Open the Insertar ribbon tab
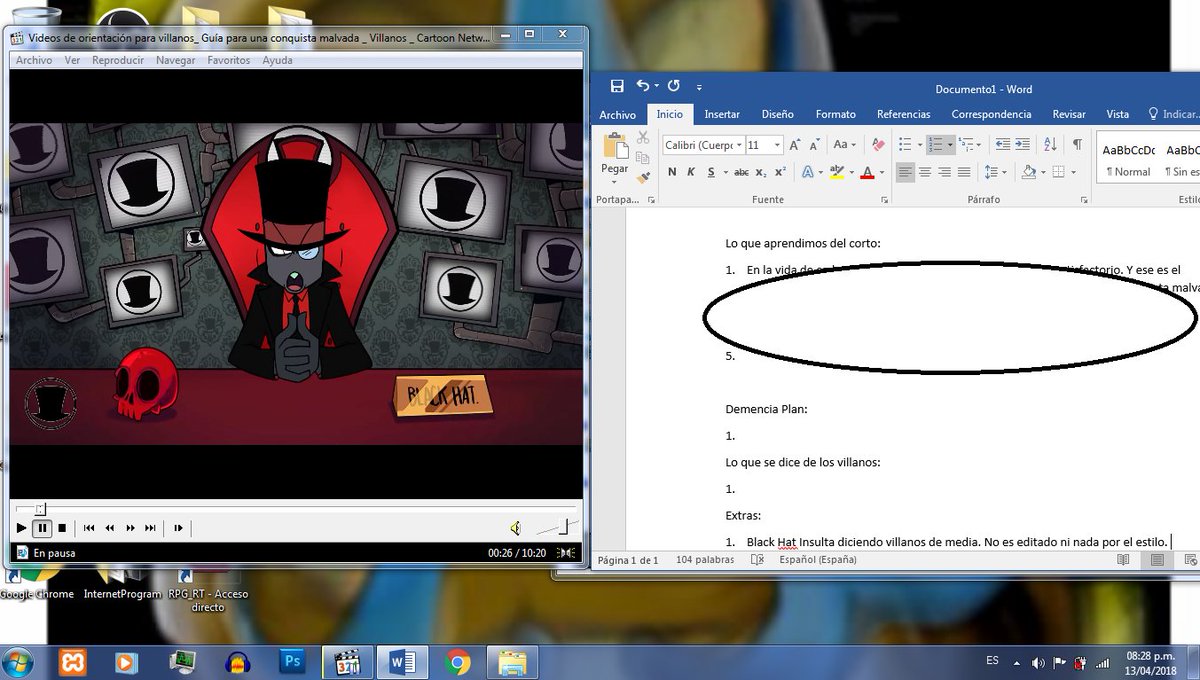This screenshot has height=680, width=1200. click(x=722, y=114)
